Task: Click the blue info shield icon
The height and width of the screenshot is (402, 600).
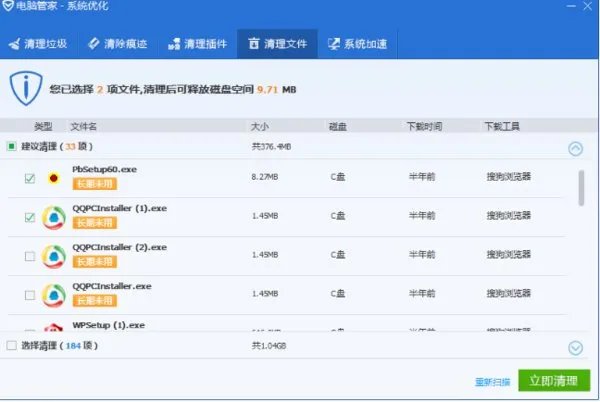Action: [x=26, y=88]
